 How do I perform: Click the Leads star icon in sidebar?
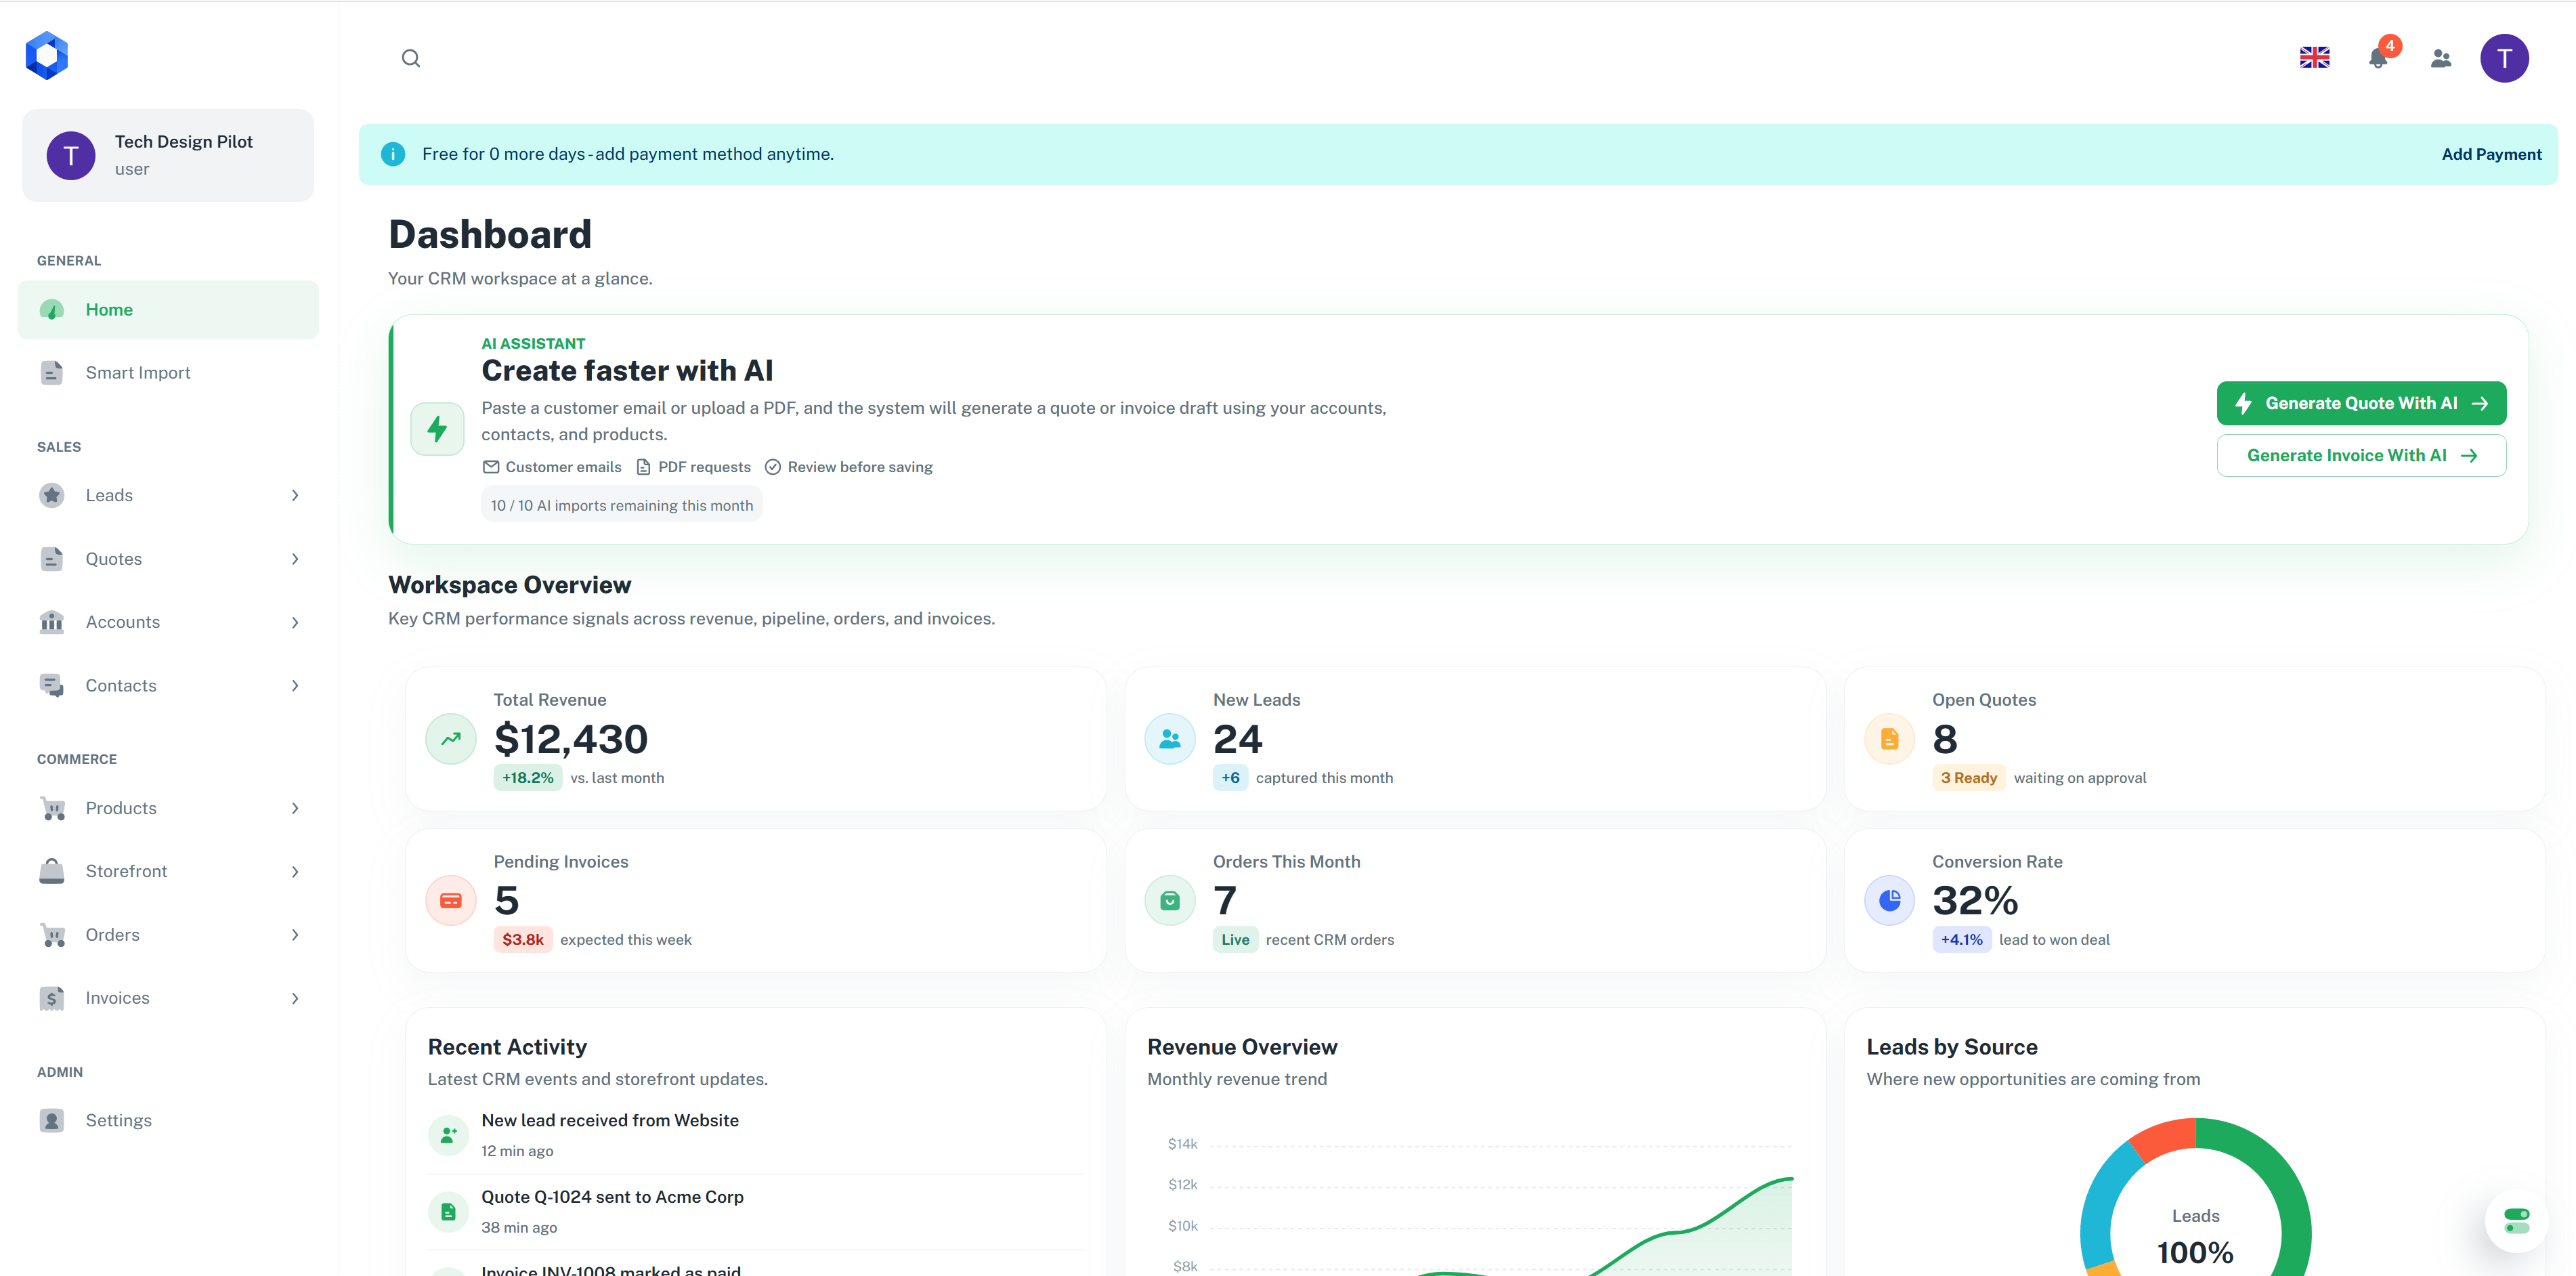tap(52, 495)
